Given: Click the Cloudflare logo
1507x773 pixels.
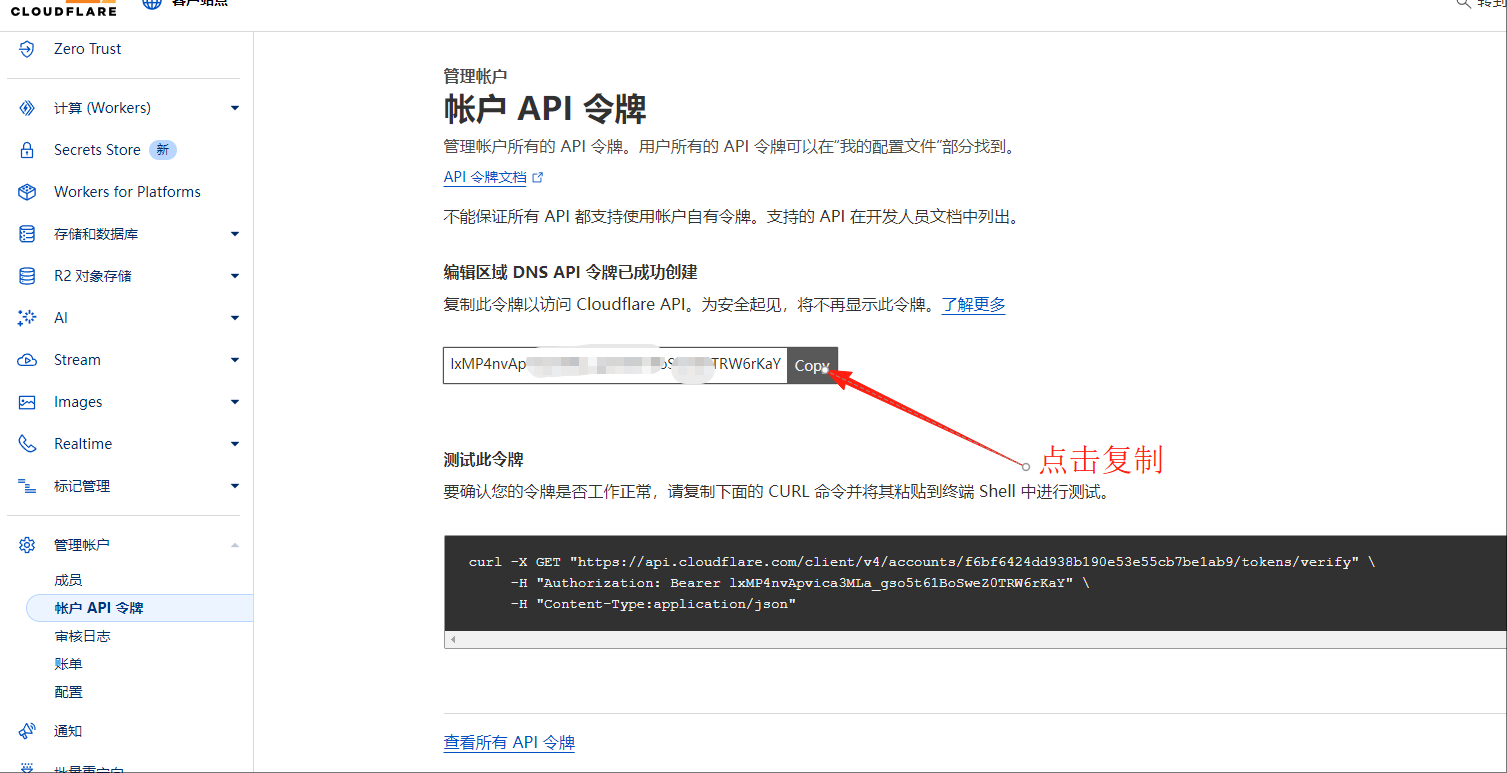Looking at the screenshot, I should tap(63, 8).
